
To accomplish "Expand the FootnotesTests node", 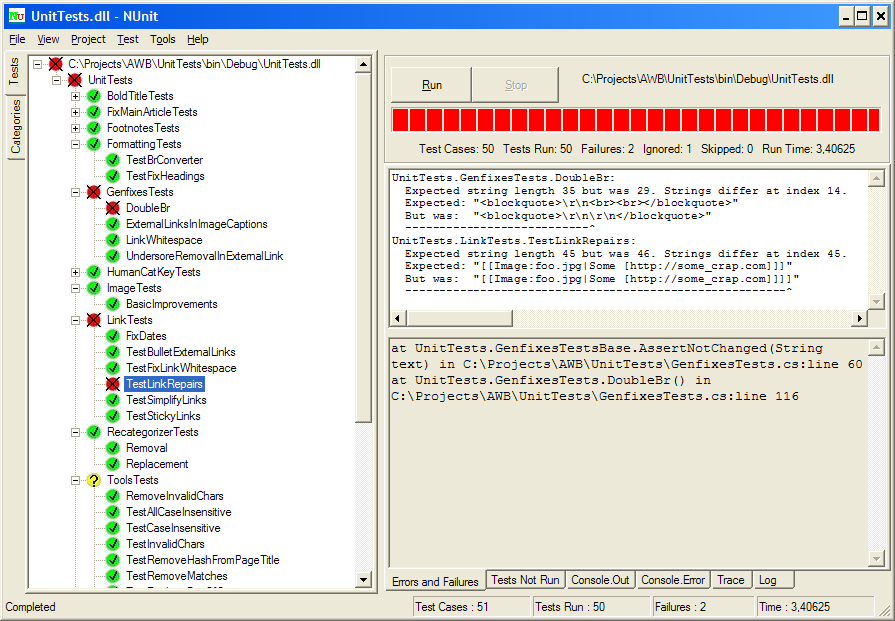I will (76, 128).
